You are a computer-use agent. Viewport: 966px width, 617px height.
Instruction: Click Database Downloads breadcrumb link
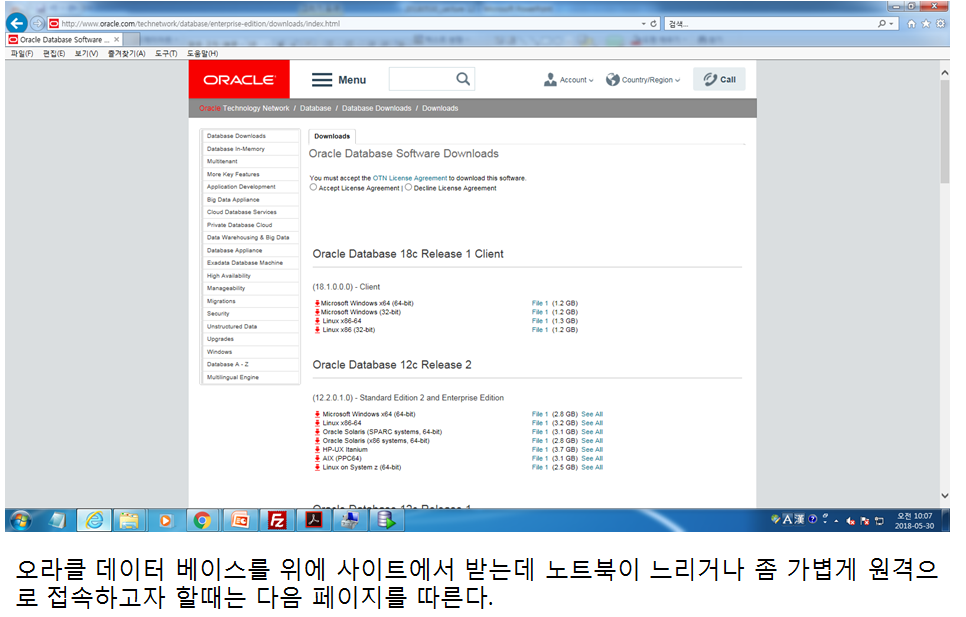376,108
